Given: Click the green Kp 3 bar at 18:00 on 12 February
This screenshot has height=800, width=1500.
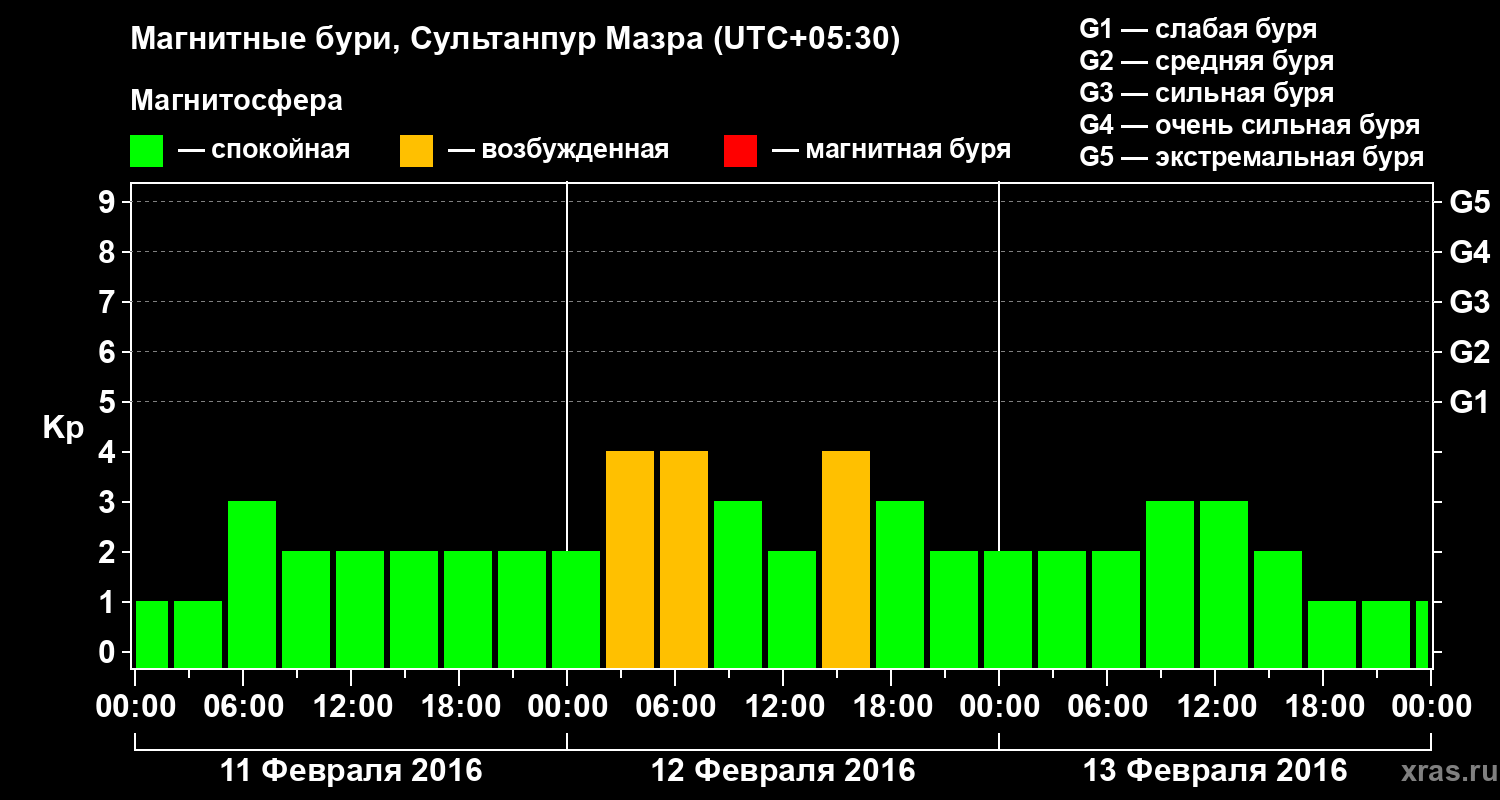Looking at the screenshot, I should click(900, 584).
